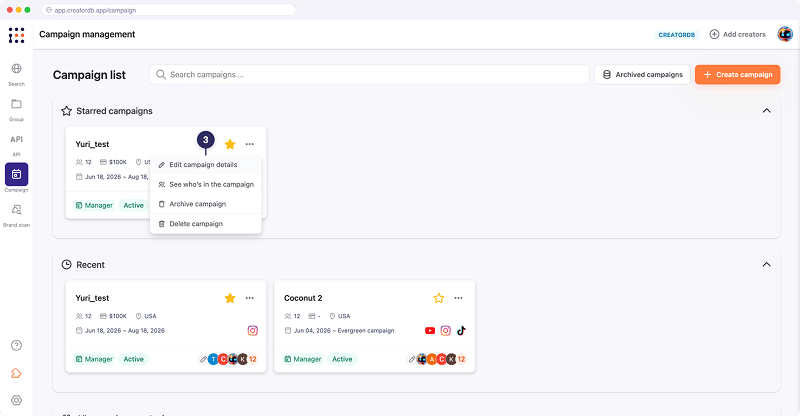Star the Coconut 2 campaign
The width and height of the screenshot is (800, 416).
click(439, 298)
